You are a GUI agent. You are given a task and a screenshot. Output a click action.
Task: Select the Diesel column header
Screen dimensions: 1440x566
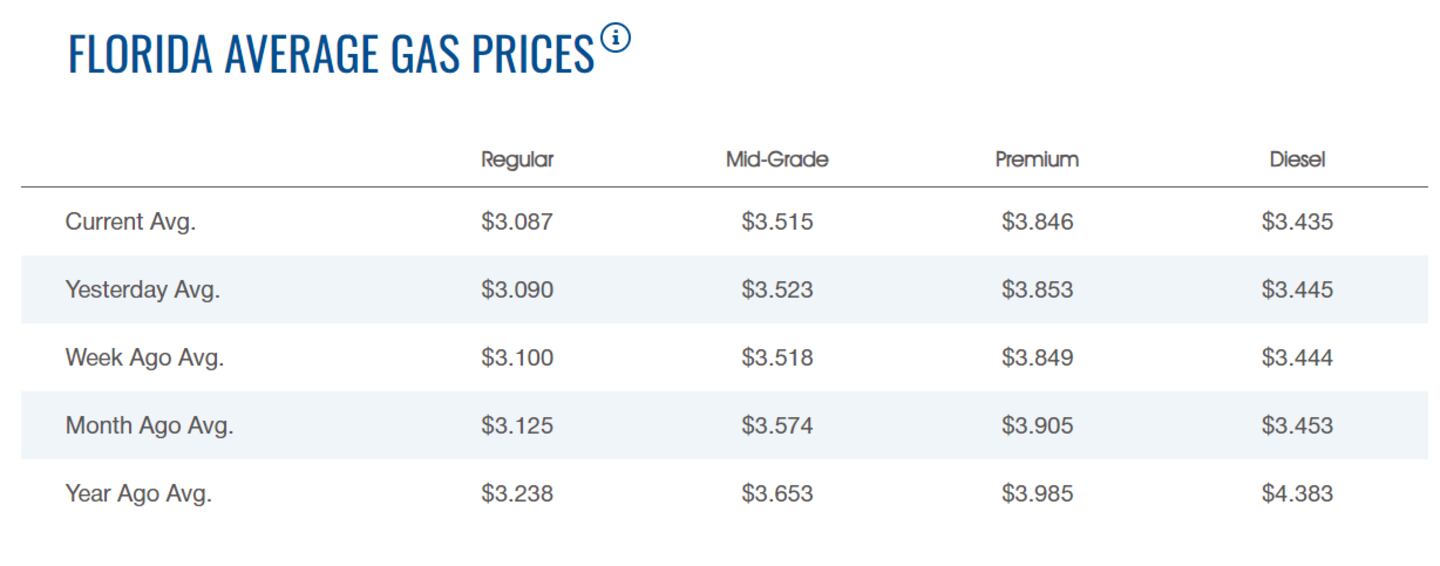pyautogui.click(x=1297, y=159)
